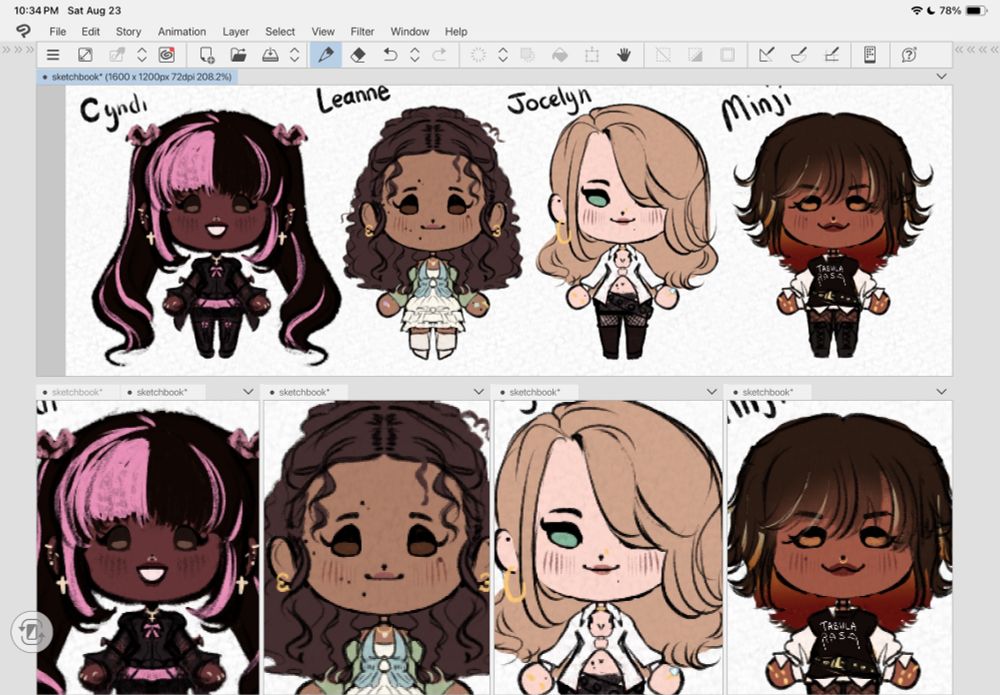The height and width of the screenshot is (695, 1000).
Task: Click the Jocelyn close-up canvas view
Action: tap(608, 547)
